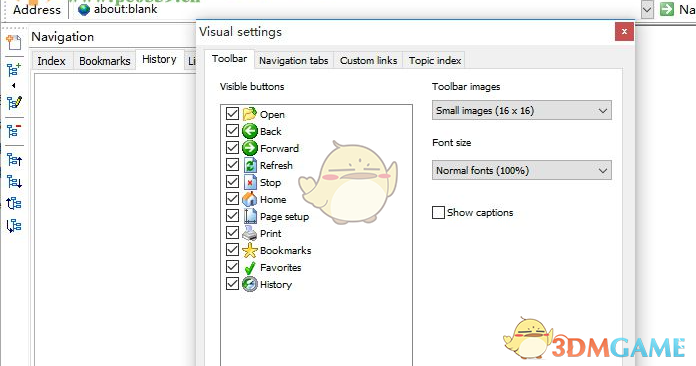The image size is (696, 366).
Task: Click the green Forward arrow icon
Action: point(249,148)
